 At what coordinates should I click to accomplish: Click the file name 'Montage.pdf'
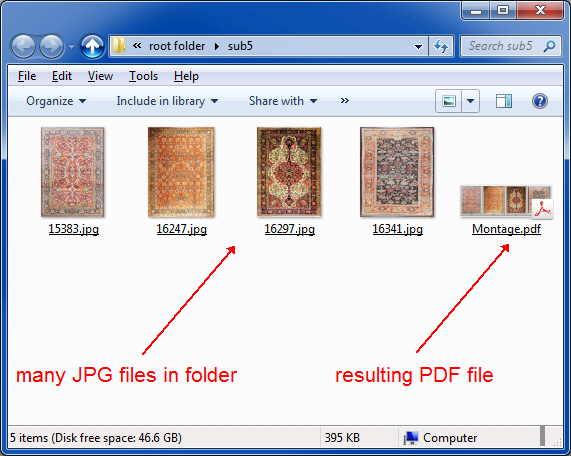[x=507, y=229]
